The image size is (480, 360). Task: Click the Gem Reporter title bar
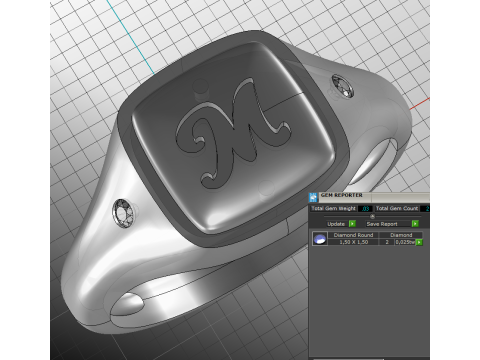pos(374,197)
